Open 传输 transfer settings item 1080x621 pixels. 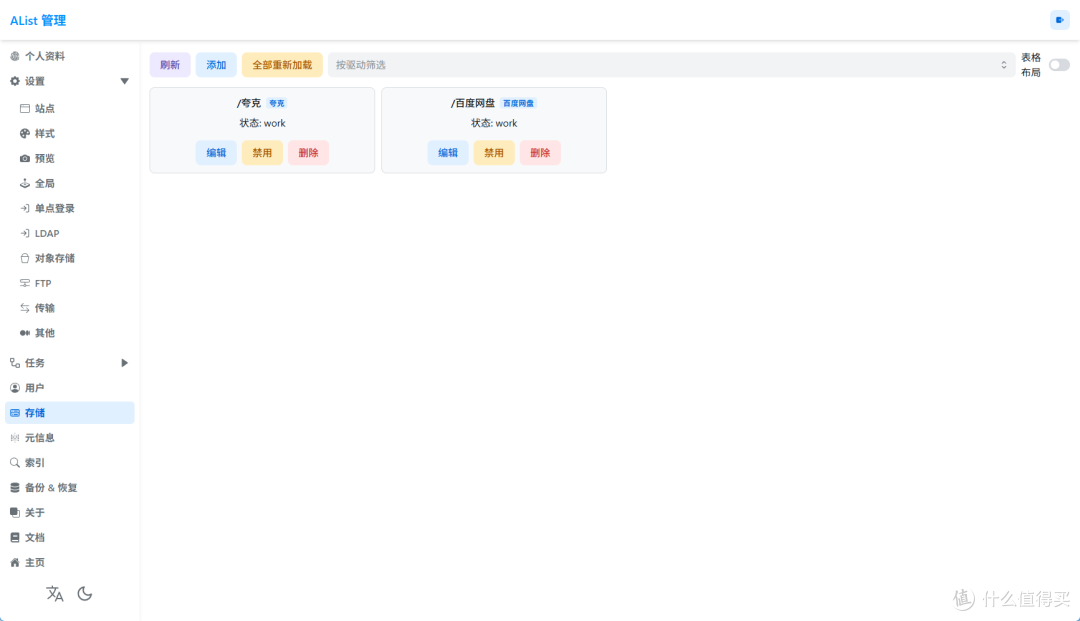tap(74, 308)
